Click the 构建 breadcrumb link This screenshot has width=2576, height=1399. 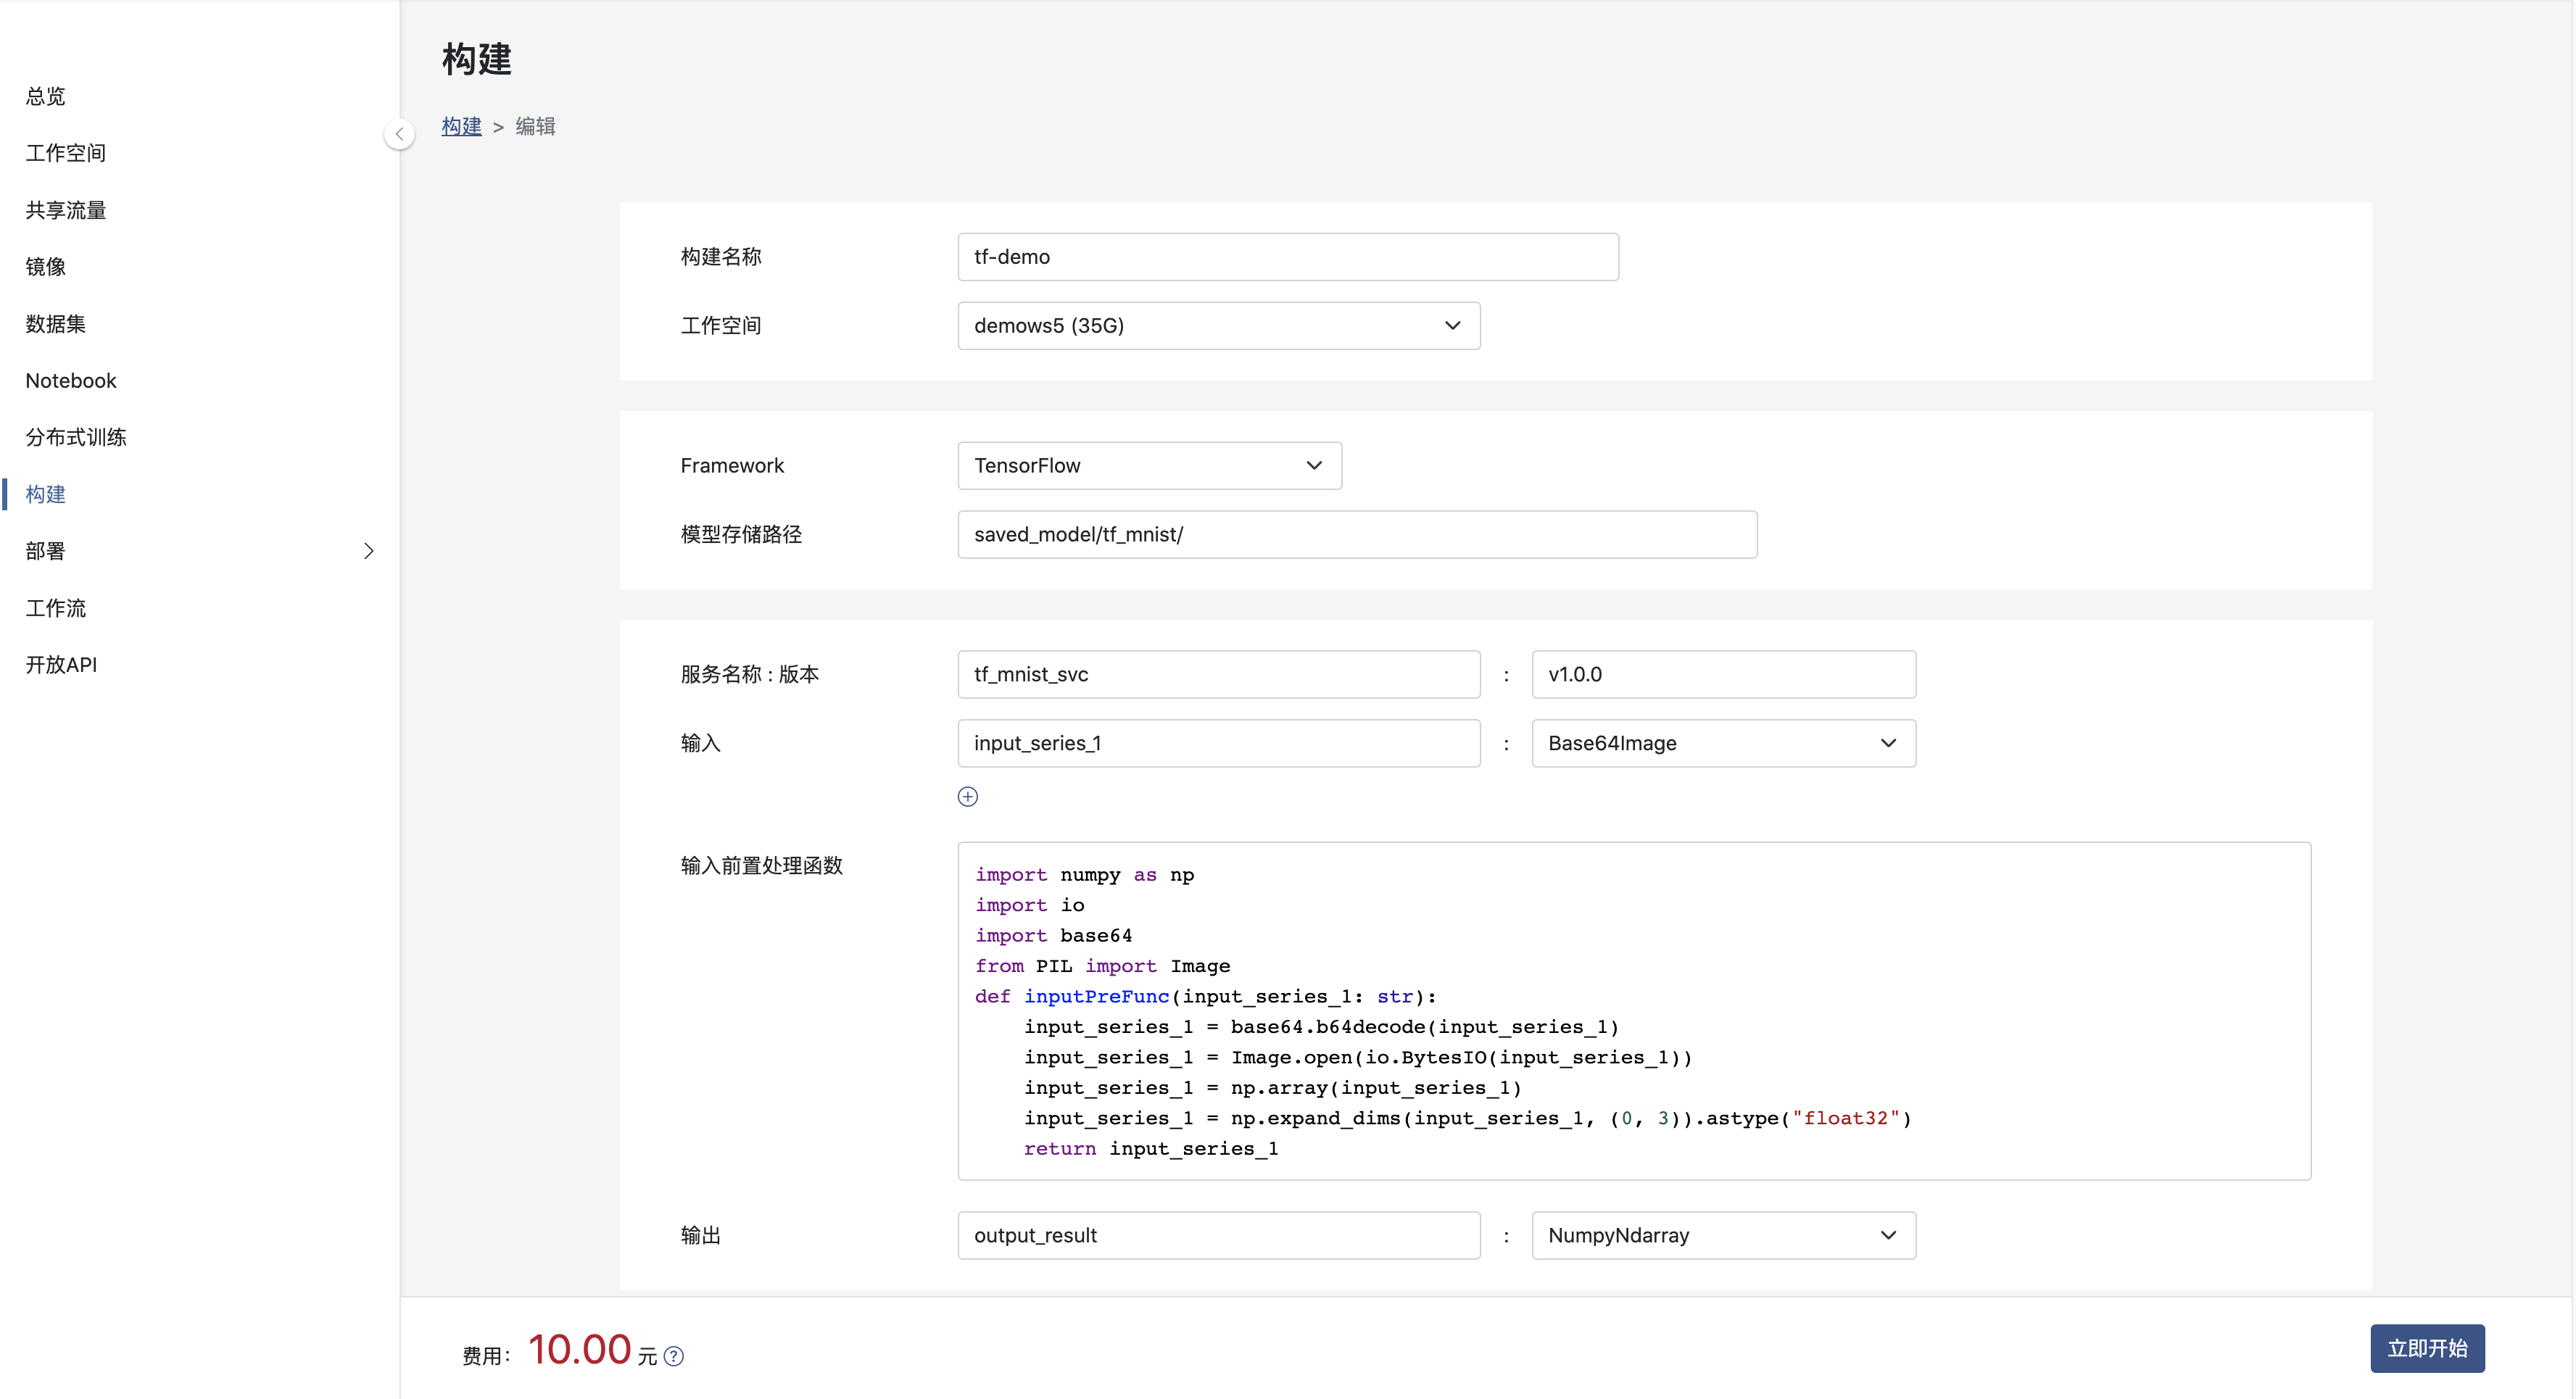coord(461,126)
